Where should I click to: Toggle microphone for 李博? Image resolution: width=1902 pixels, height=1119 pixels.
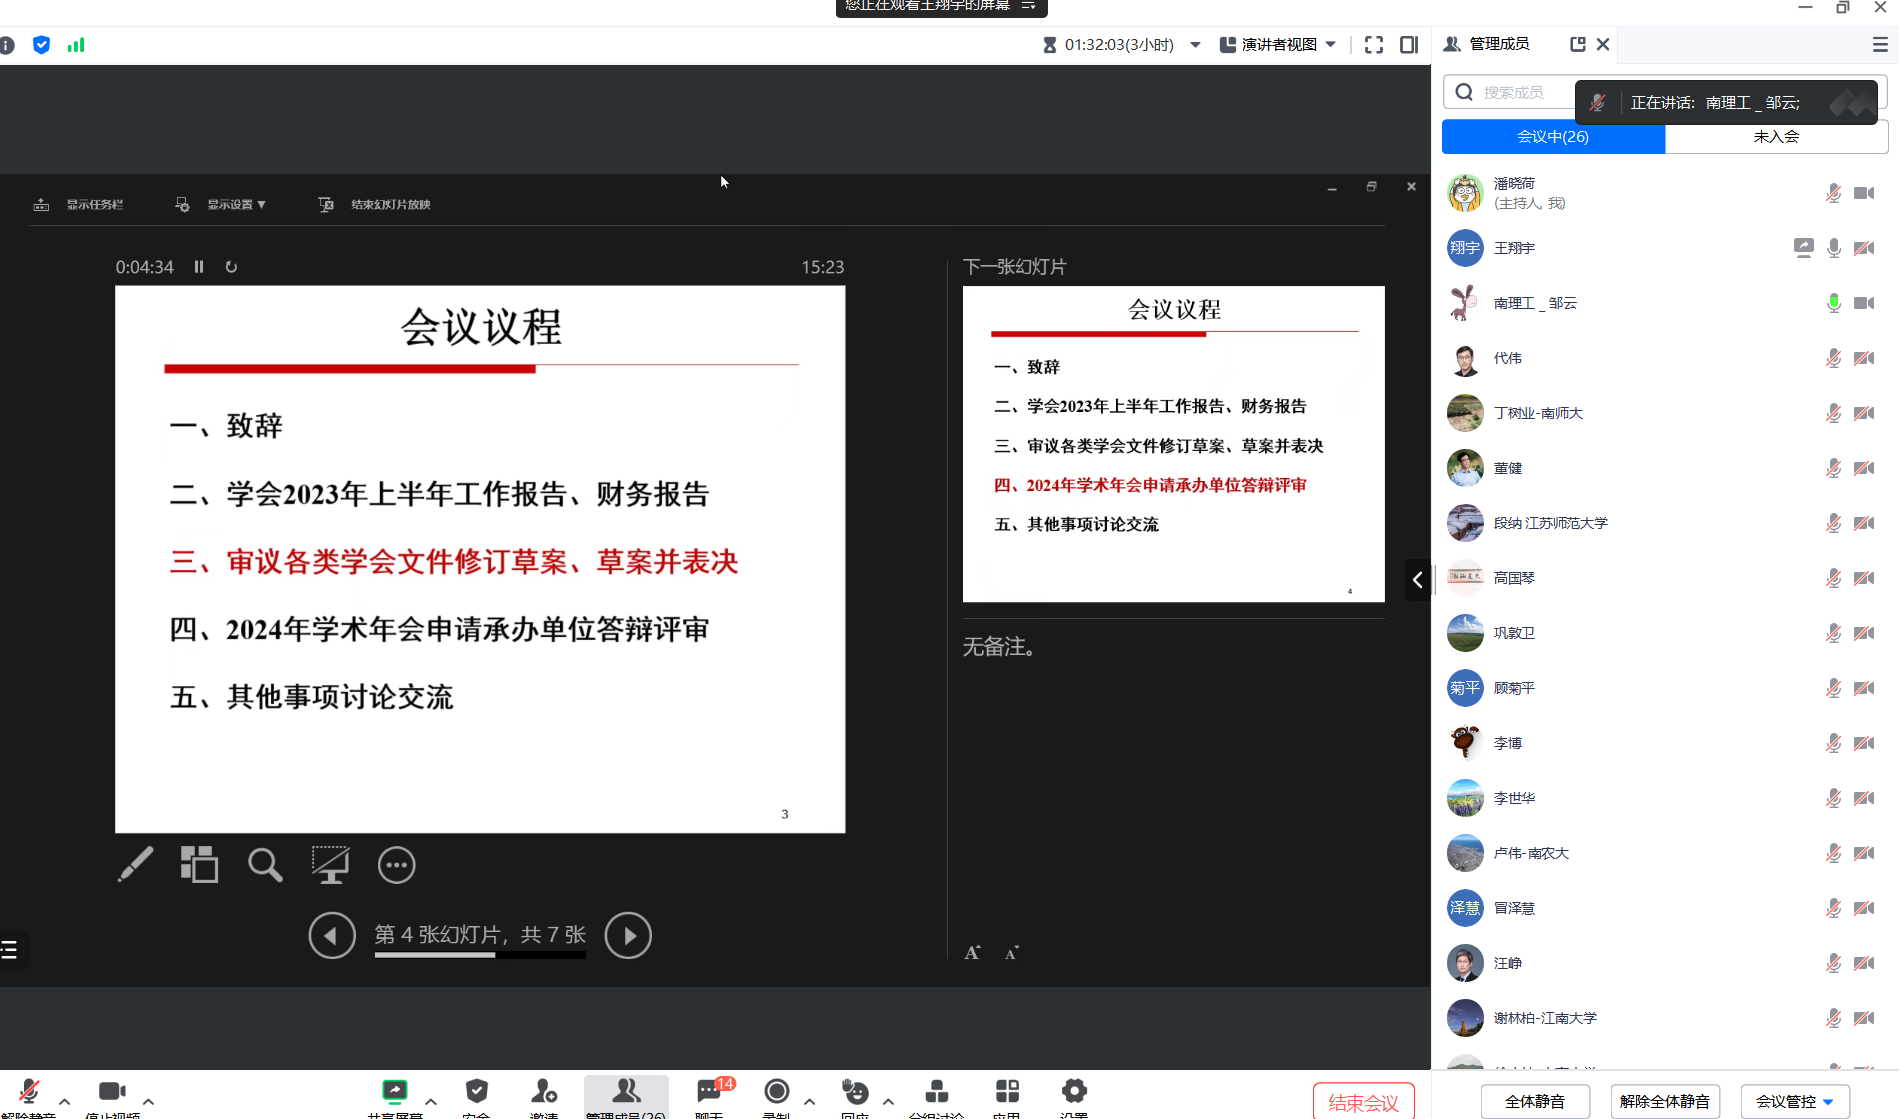tap(1834, 743)
